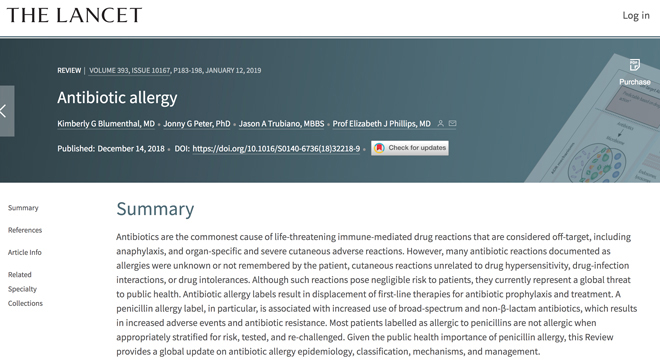Select author Kimberly G Blumenthal, MD
This screenshot has height=363, width=660.
(x=106, y=124)
